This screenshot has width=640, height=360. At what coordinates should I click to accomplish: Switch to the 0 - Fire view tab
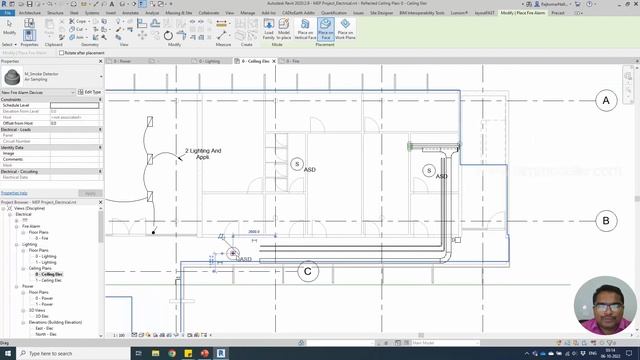293,61
